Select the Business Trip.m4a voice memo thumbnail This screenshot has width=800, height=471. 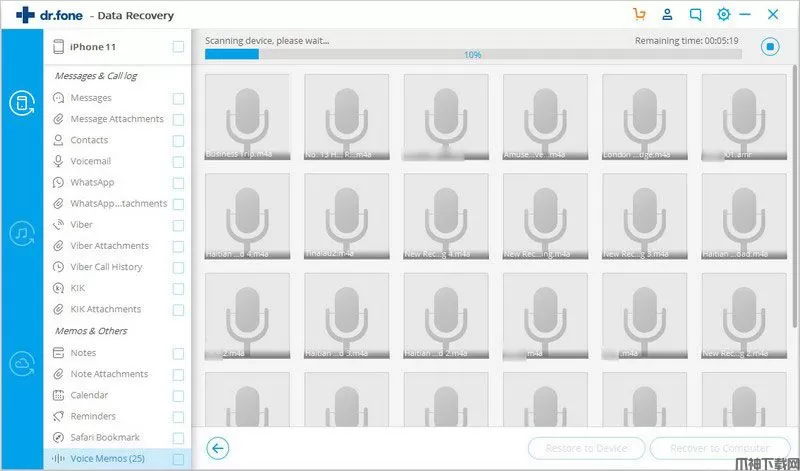247,117
